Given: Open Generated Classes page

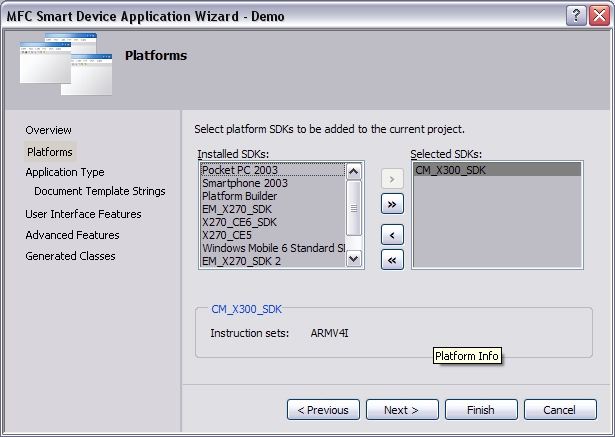Looking at the screenshot, I should (x=70, y=256).
